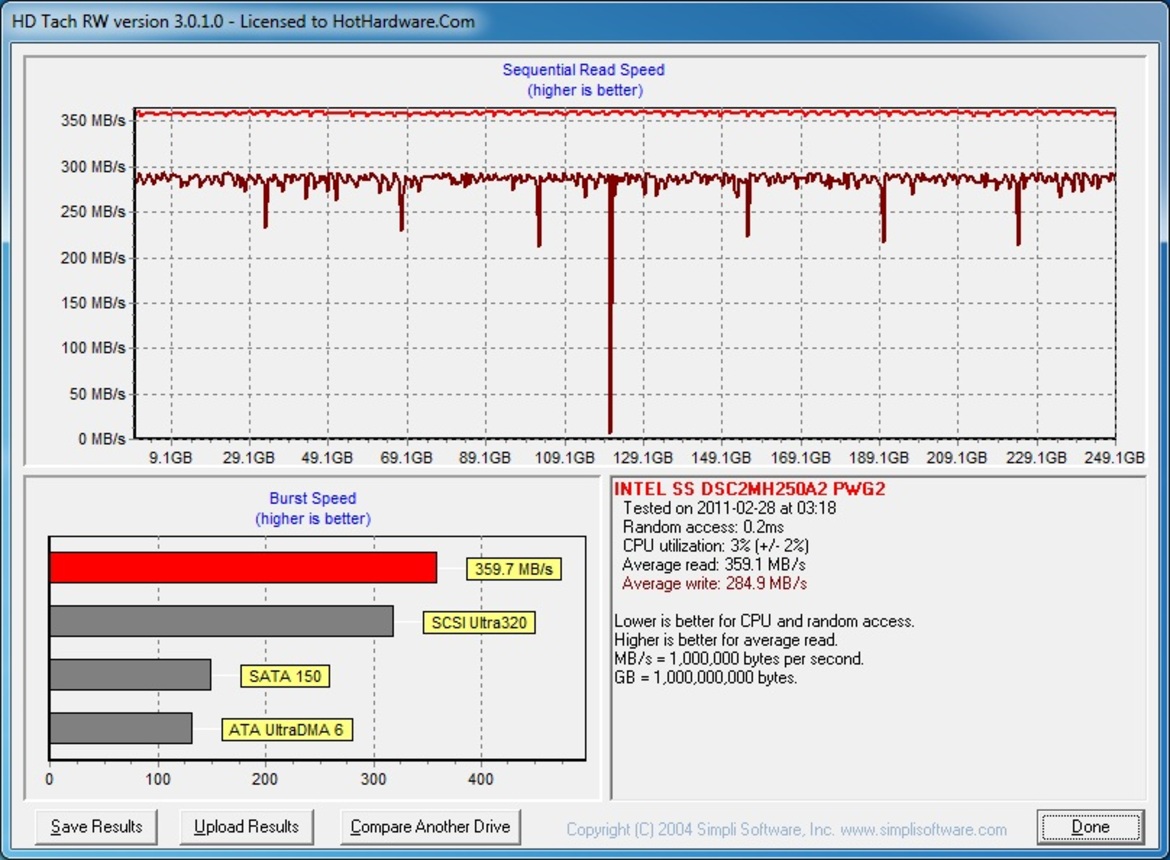
Task: Click the MB/s = 1,000,000 bytes note
Action: [x=739, y=659]
